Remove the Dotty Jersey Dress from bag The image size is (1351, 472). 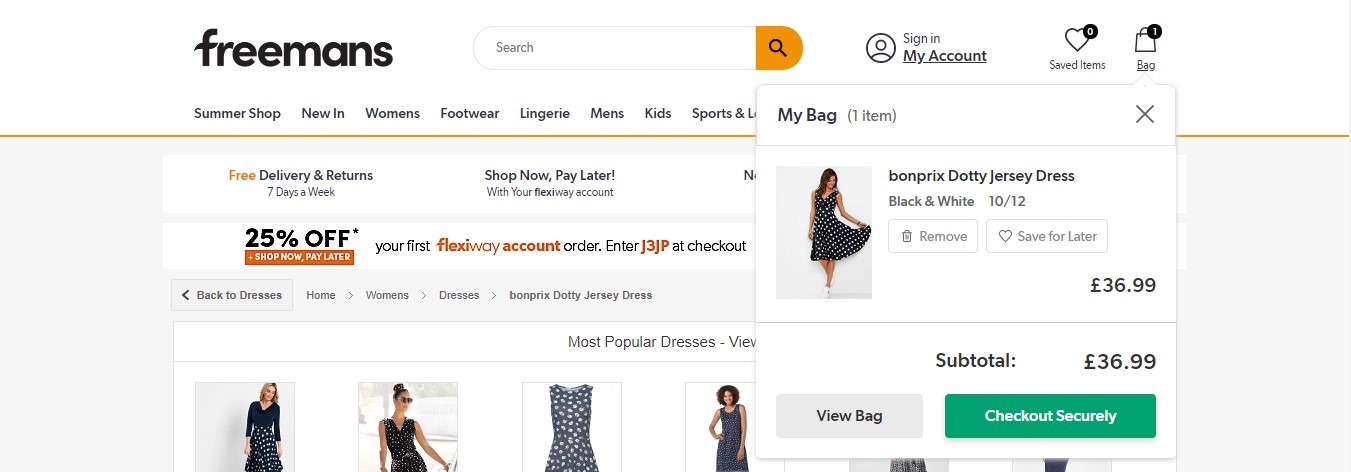(x=932, y=237)
